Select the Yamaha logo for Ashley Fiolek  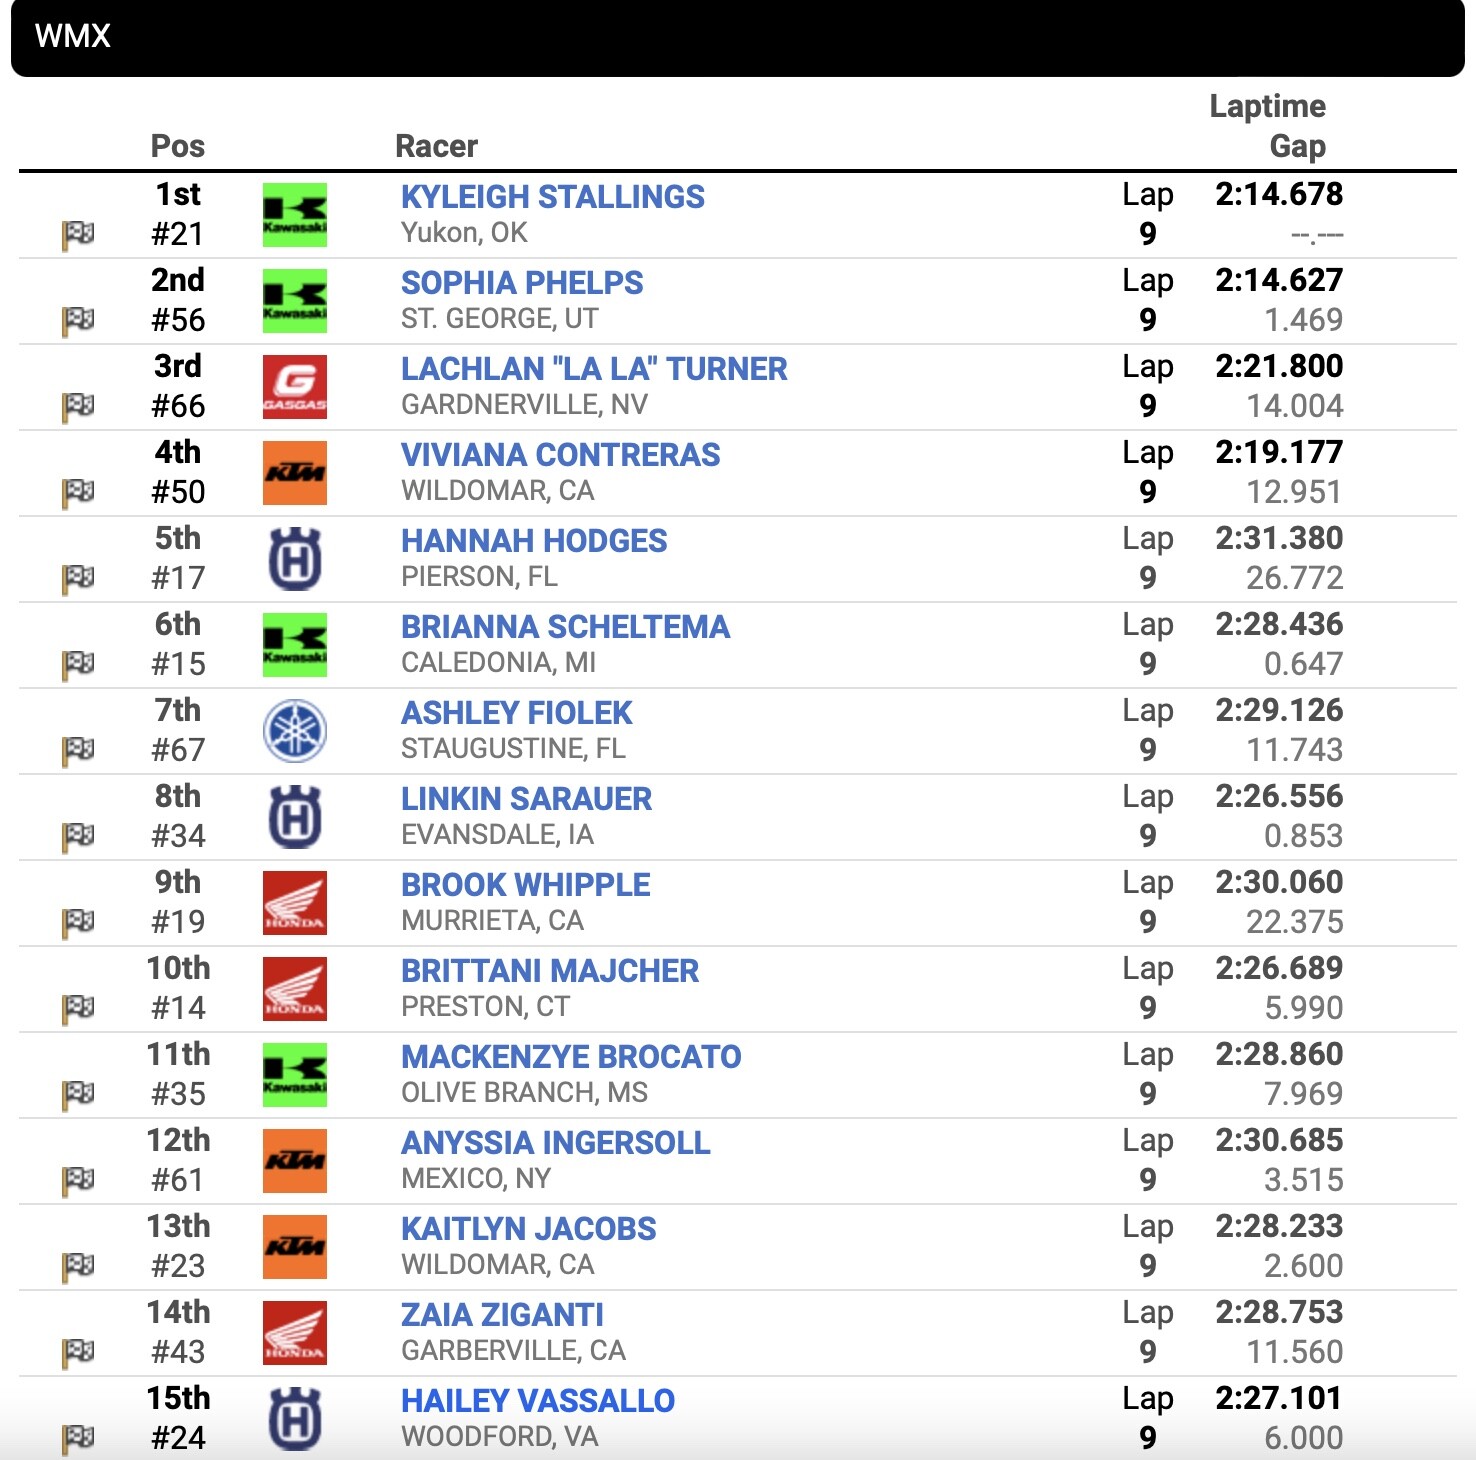[294, 732]
